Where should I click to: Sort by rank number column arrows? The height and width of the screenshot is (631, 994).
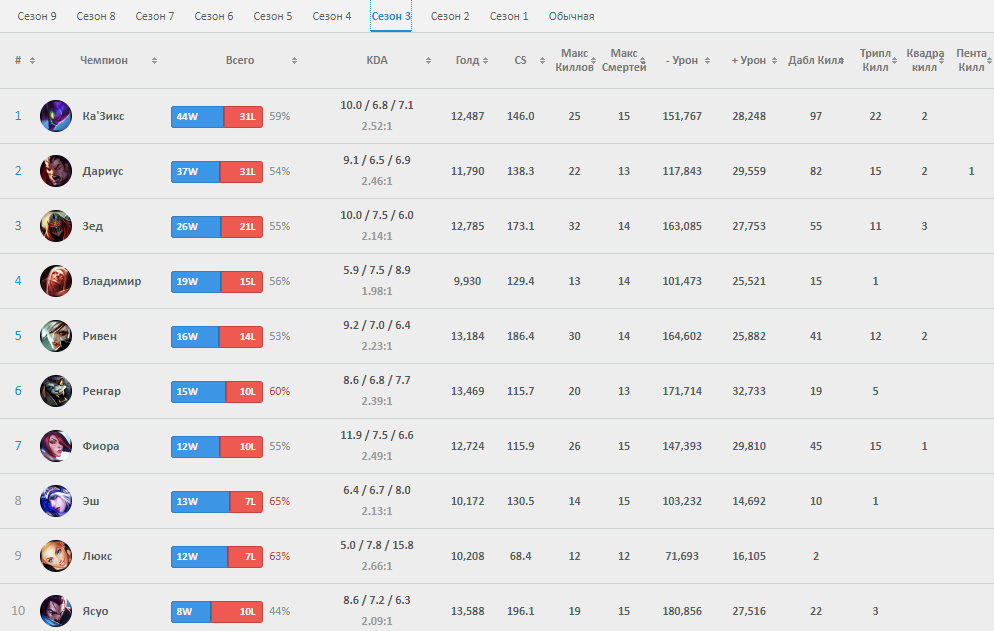[x=32, y=60]
